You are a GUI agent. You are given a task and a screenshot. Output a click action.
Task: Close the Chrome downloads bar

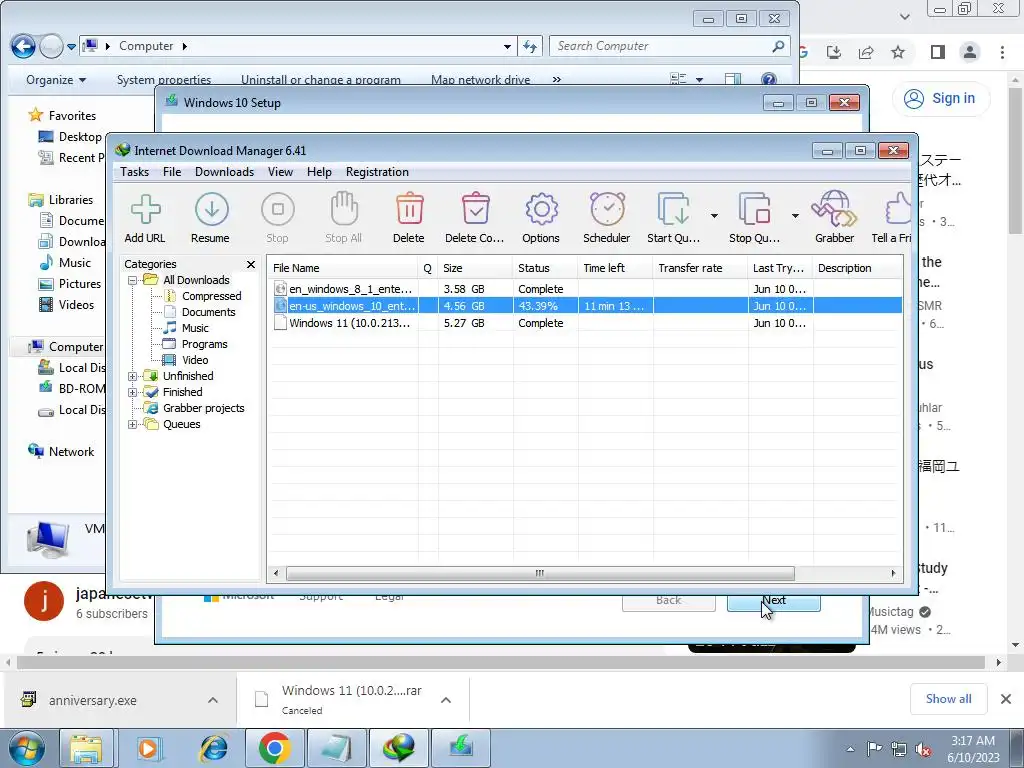(x=1006, y=699)
